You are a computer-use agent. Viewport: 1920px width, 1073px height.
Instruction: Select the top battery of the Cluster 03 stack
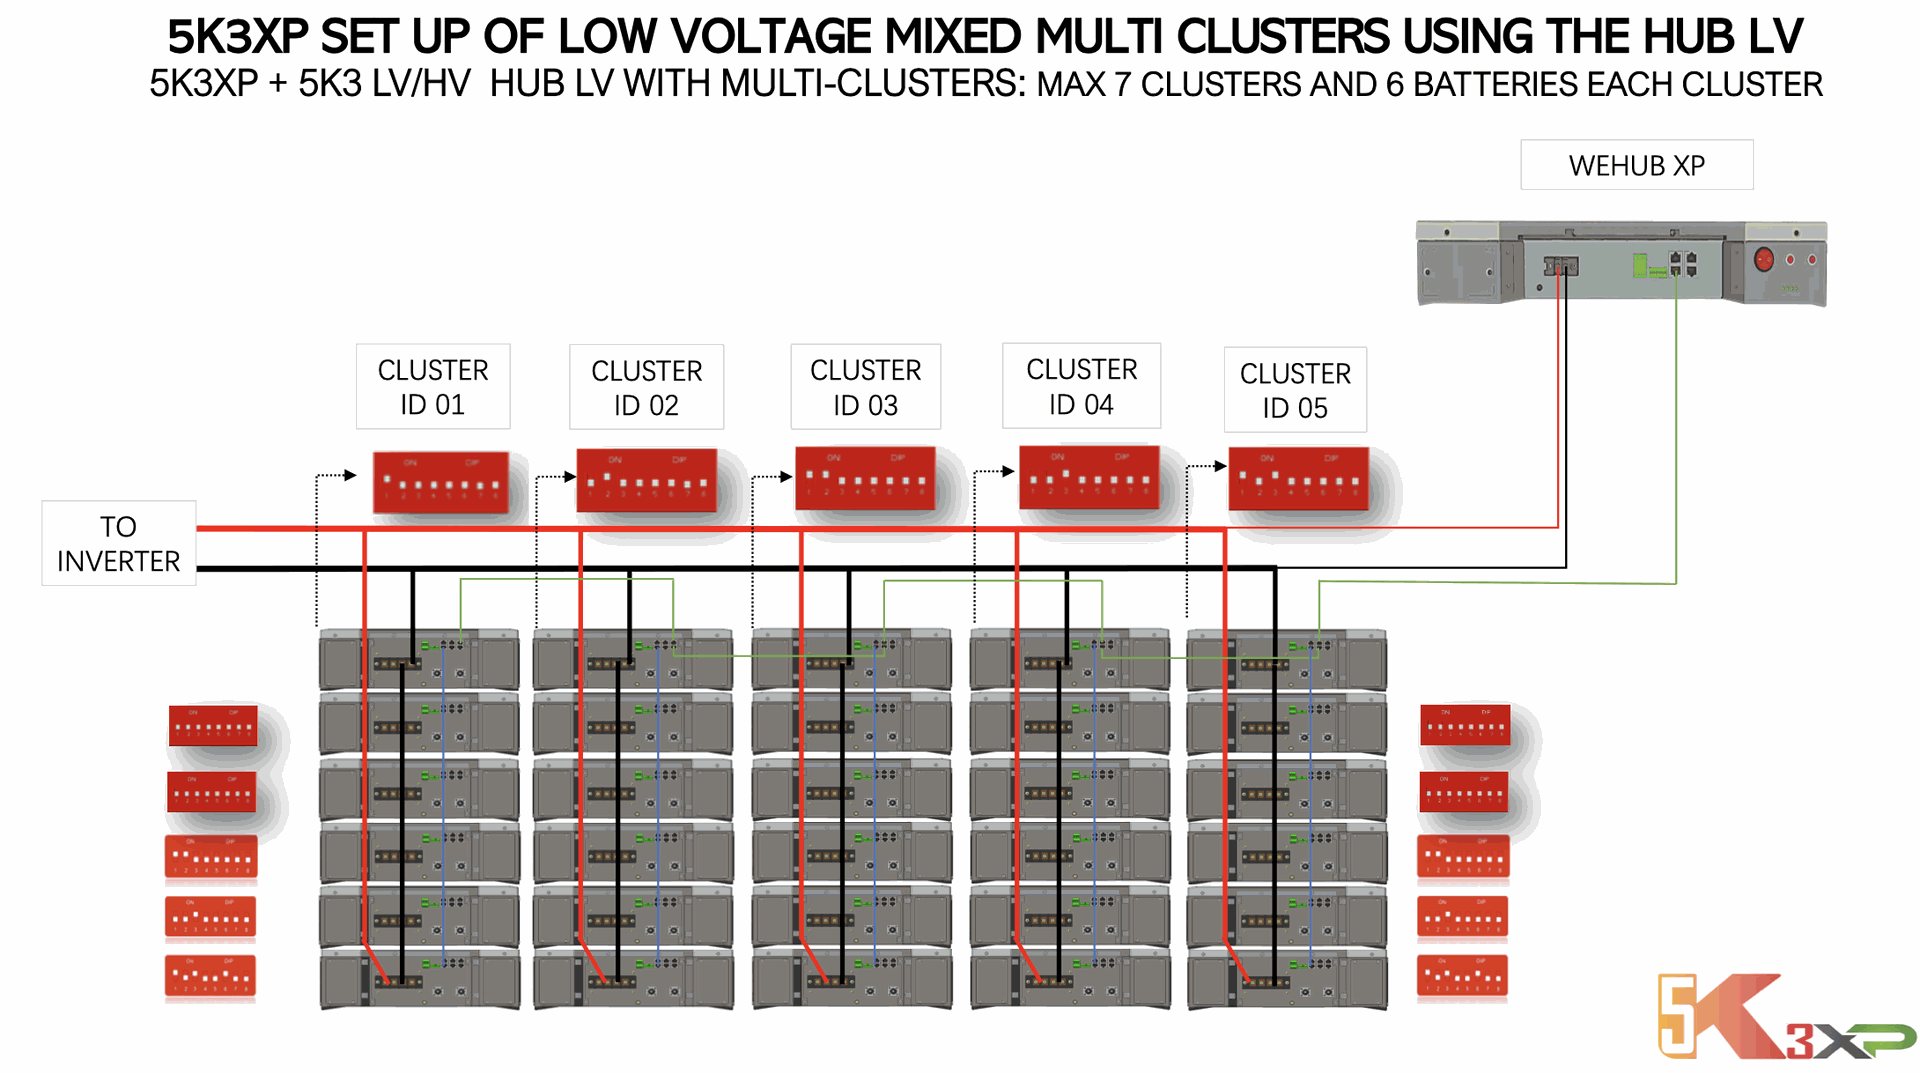(852, 660)
